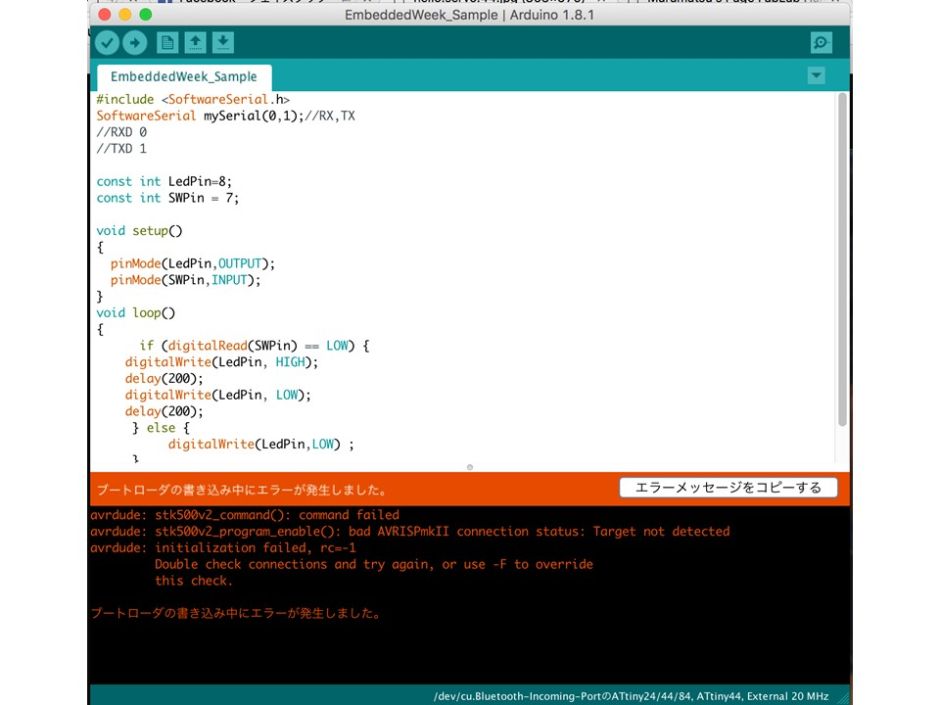Click the Verify checkmark icon
940x705 pixels.
coord(107,43)
